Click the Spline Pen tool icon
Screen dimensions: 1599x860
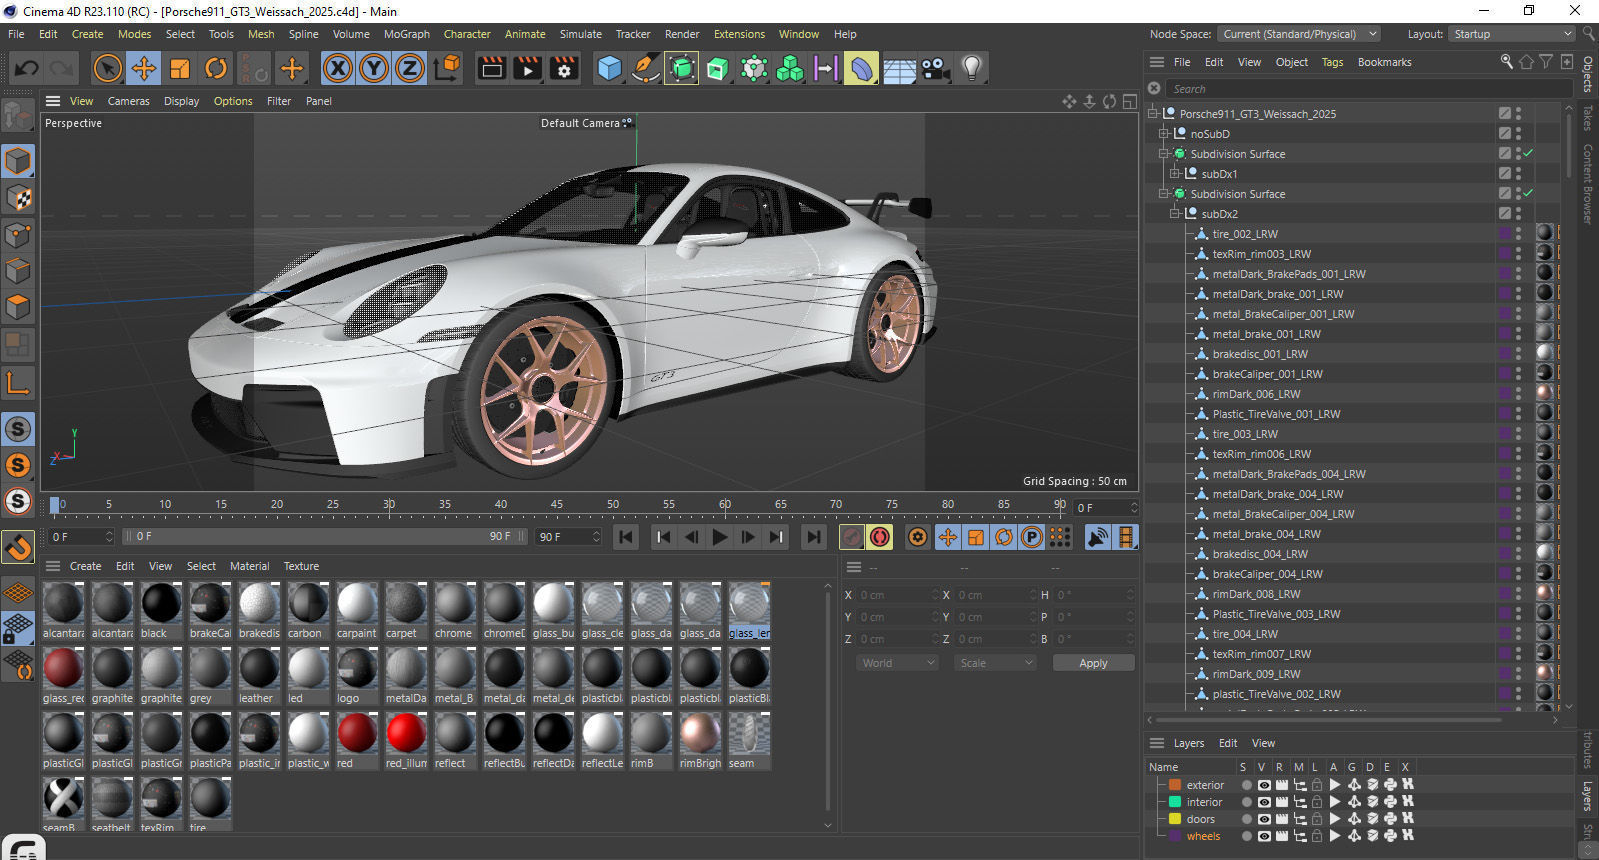[x=646, y=68]
